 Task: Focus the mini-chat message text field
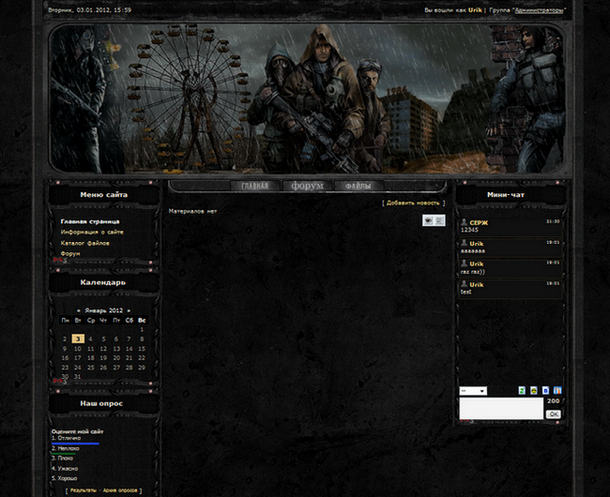click(501, 408)
